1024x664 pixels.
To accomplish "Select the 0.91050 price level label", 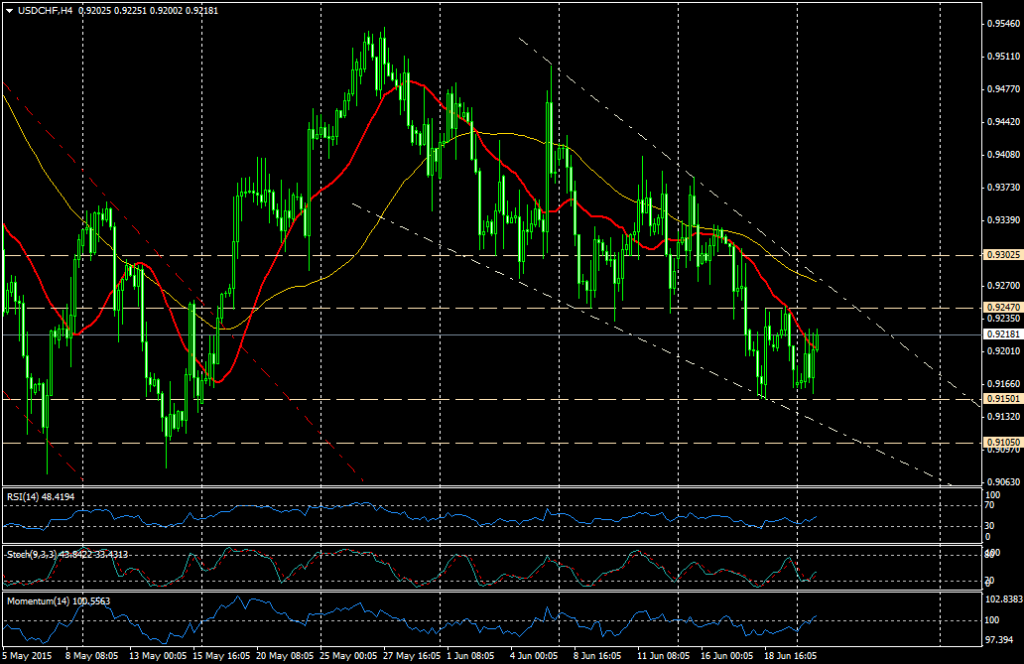I will click(1000, 440).
